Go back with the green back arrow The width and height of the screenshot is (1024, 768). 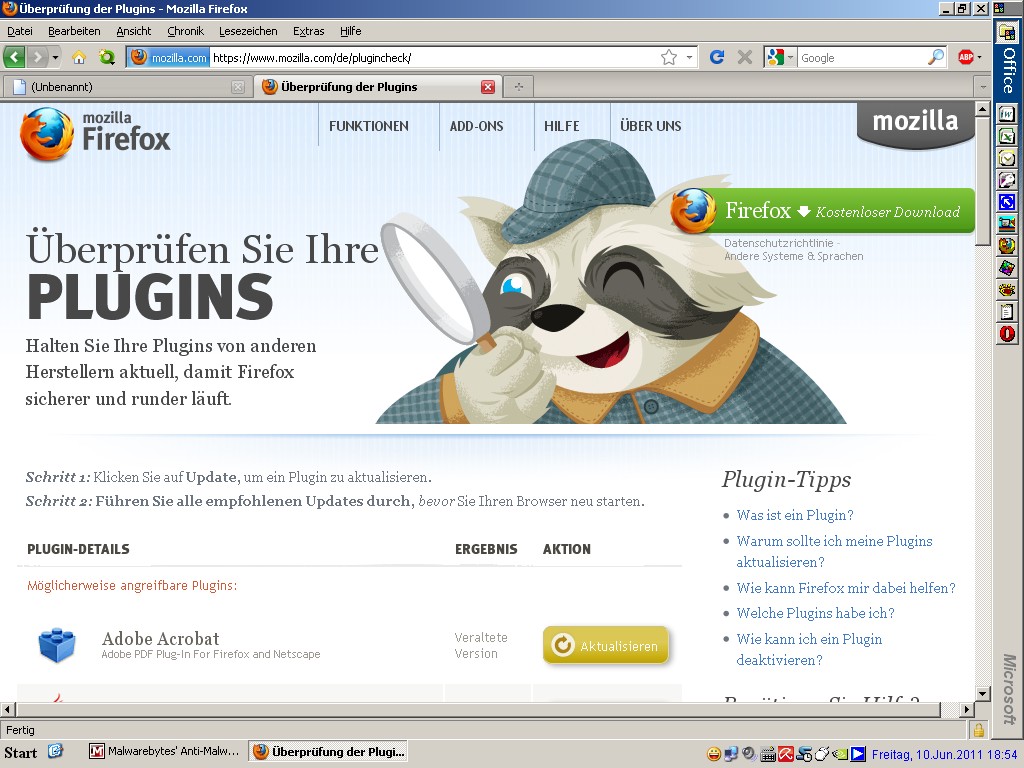[14, 57]
